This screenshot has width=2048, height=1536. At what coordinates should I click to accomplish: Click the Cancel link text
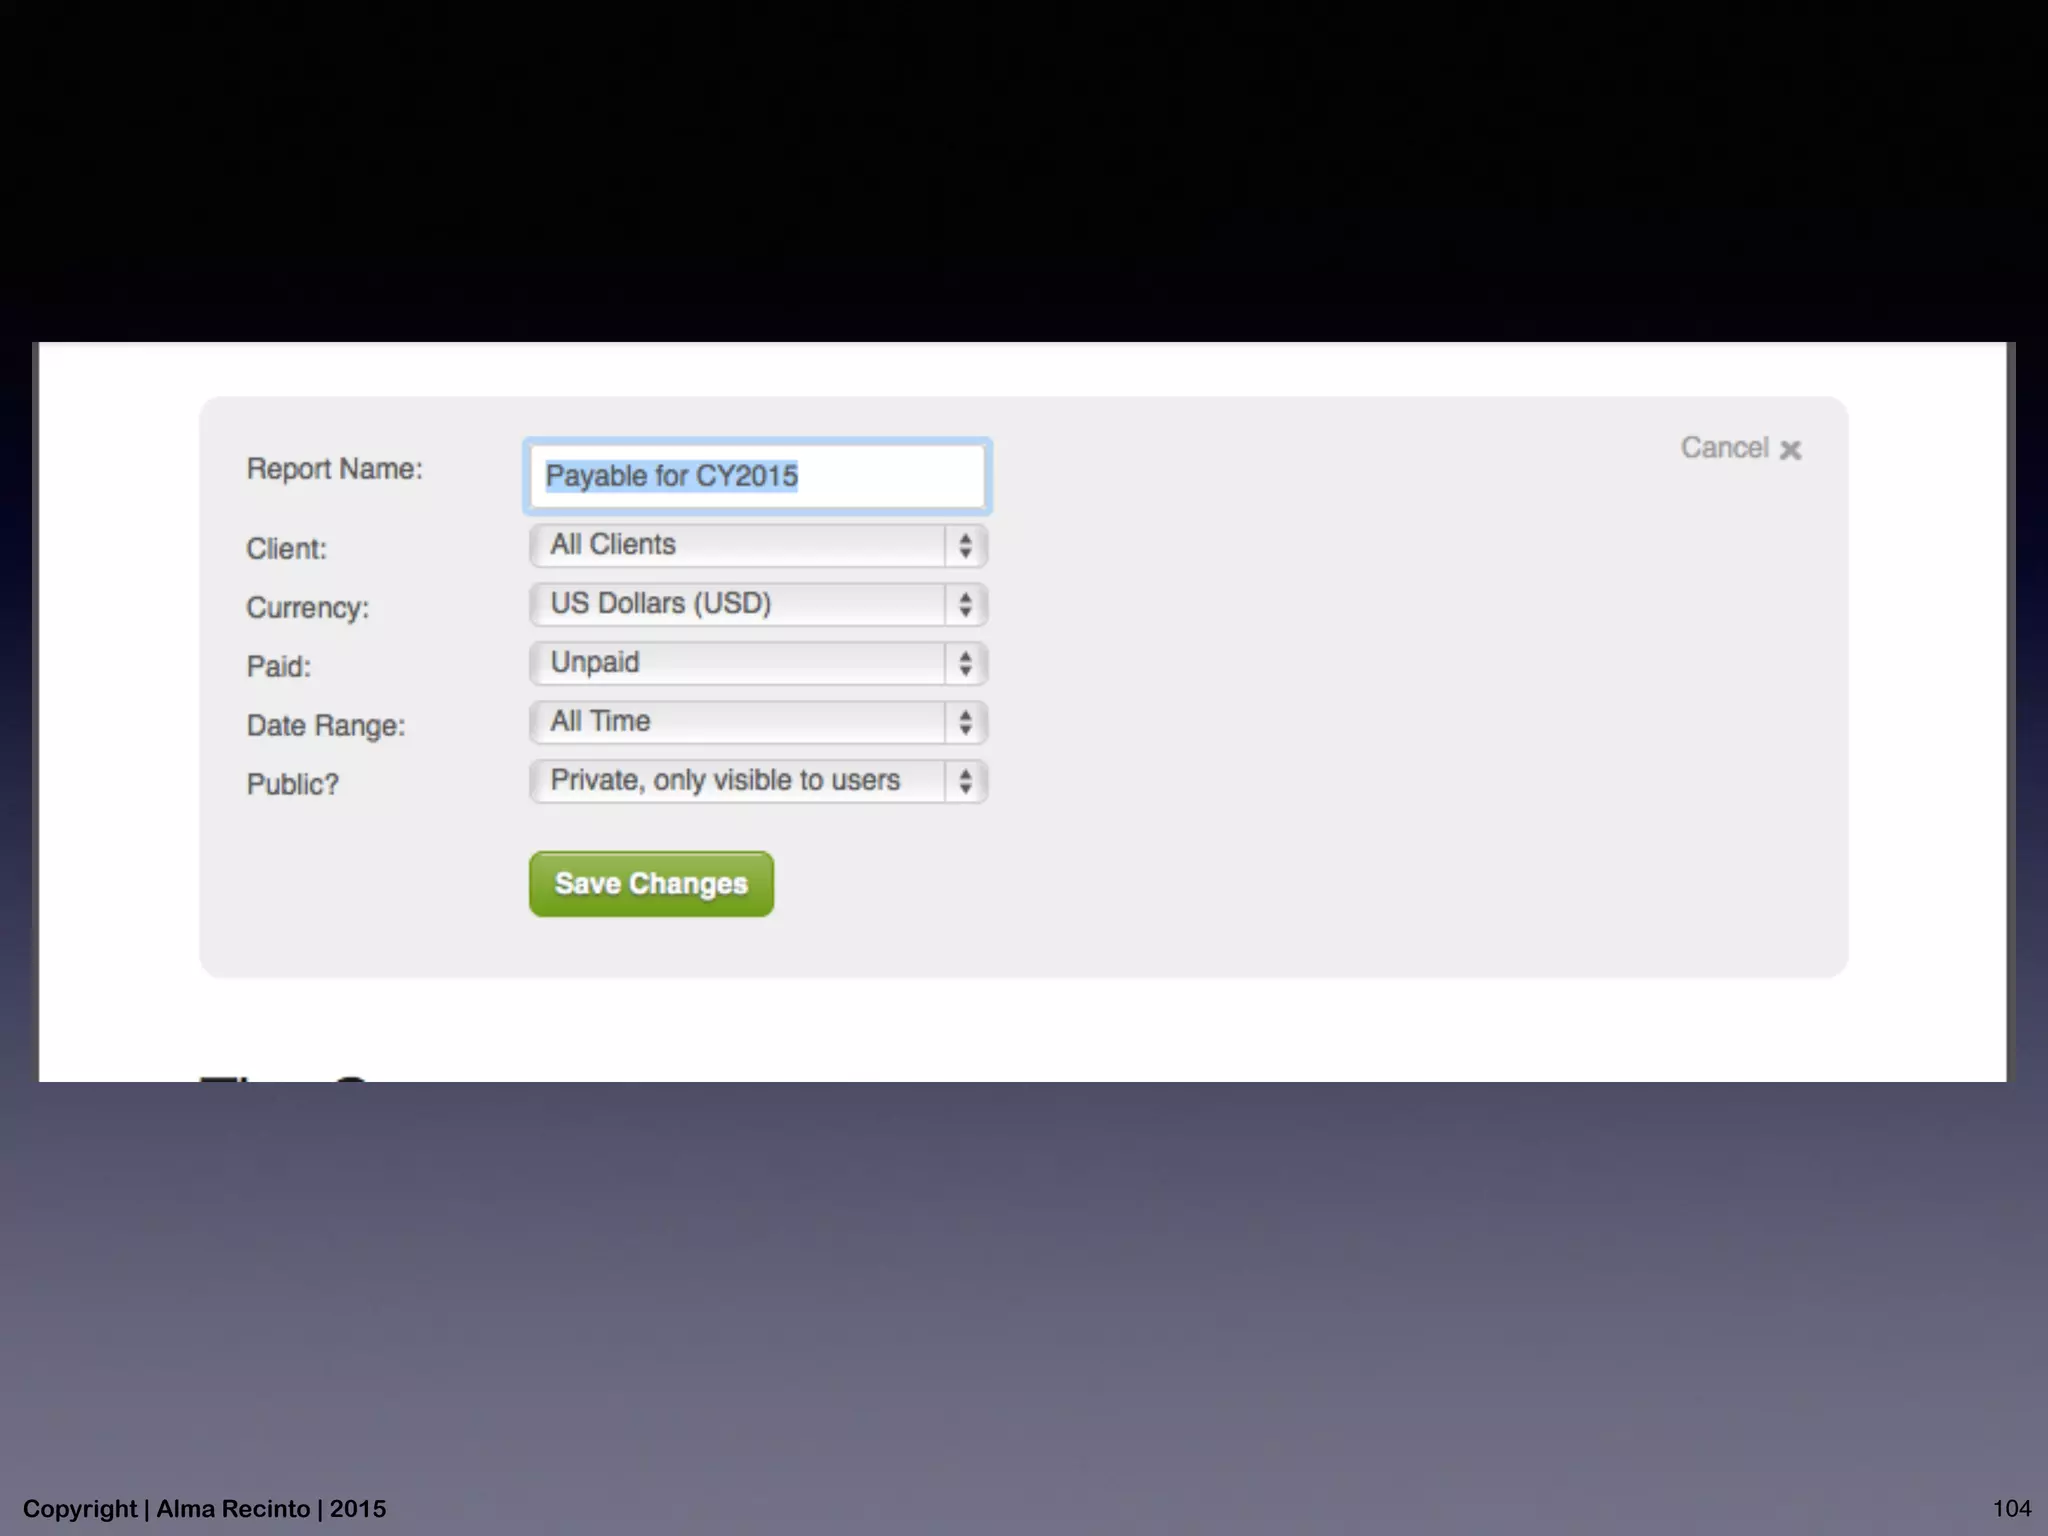pyautogui.click(x=1724, y=448)
